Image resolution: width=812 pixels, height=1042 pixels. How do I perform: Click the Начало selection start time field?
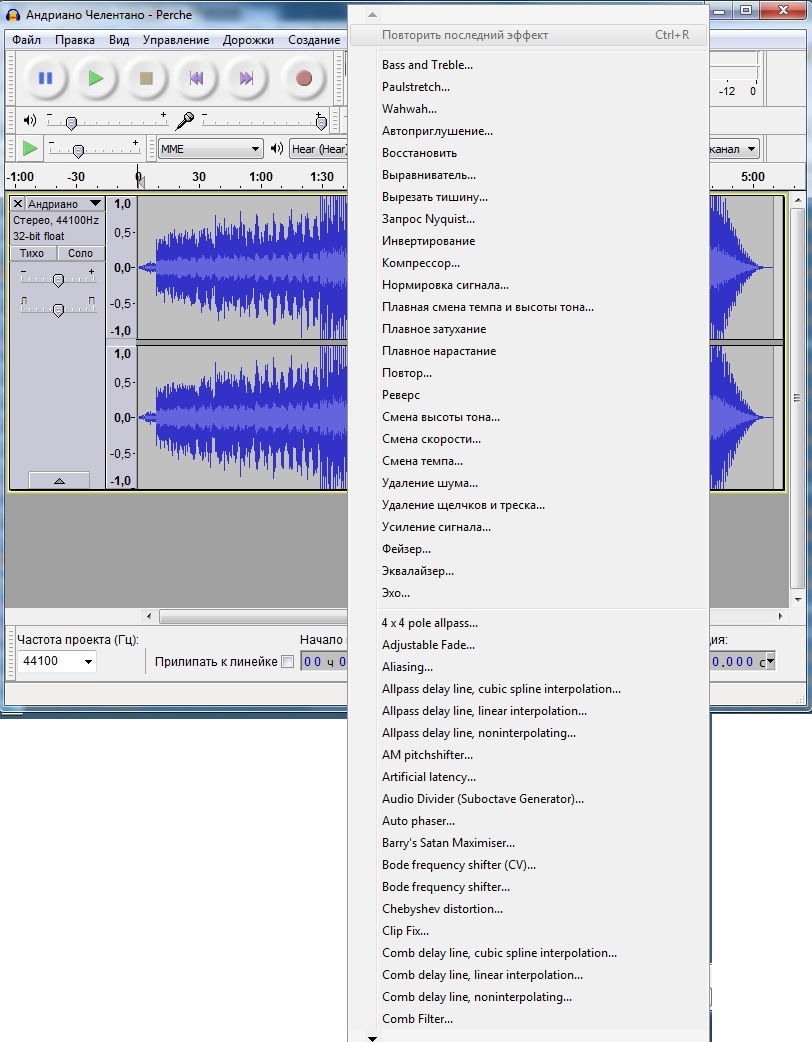coord(324,661)
